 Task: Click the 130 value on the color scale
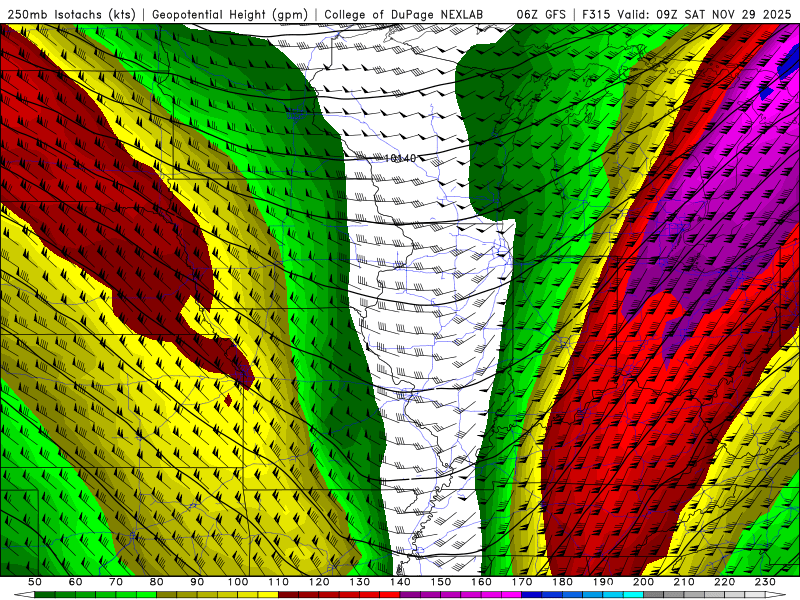coord(359,582)
